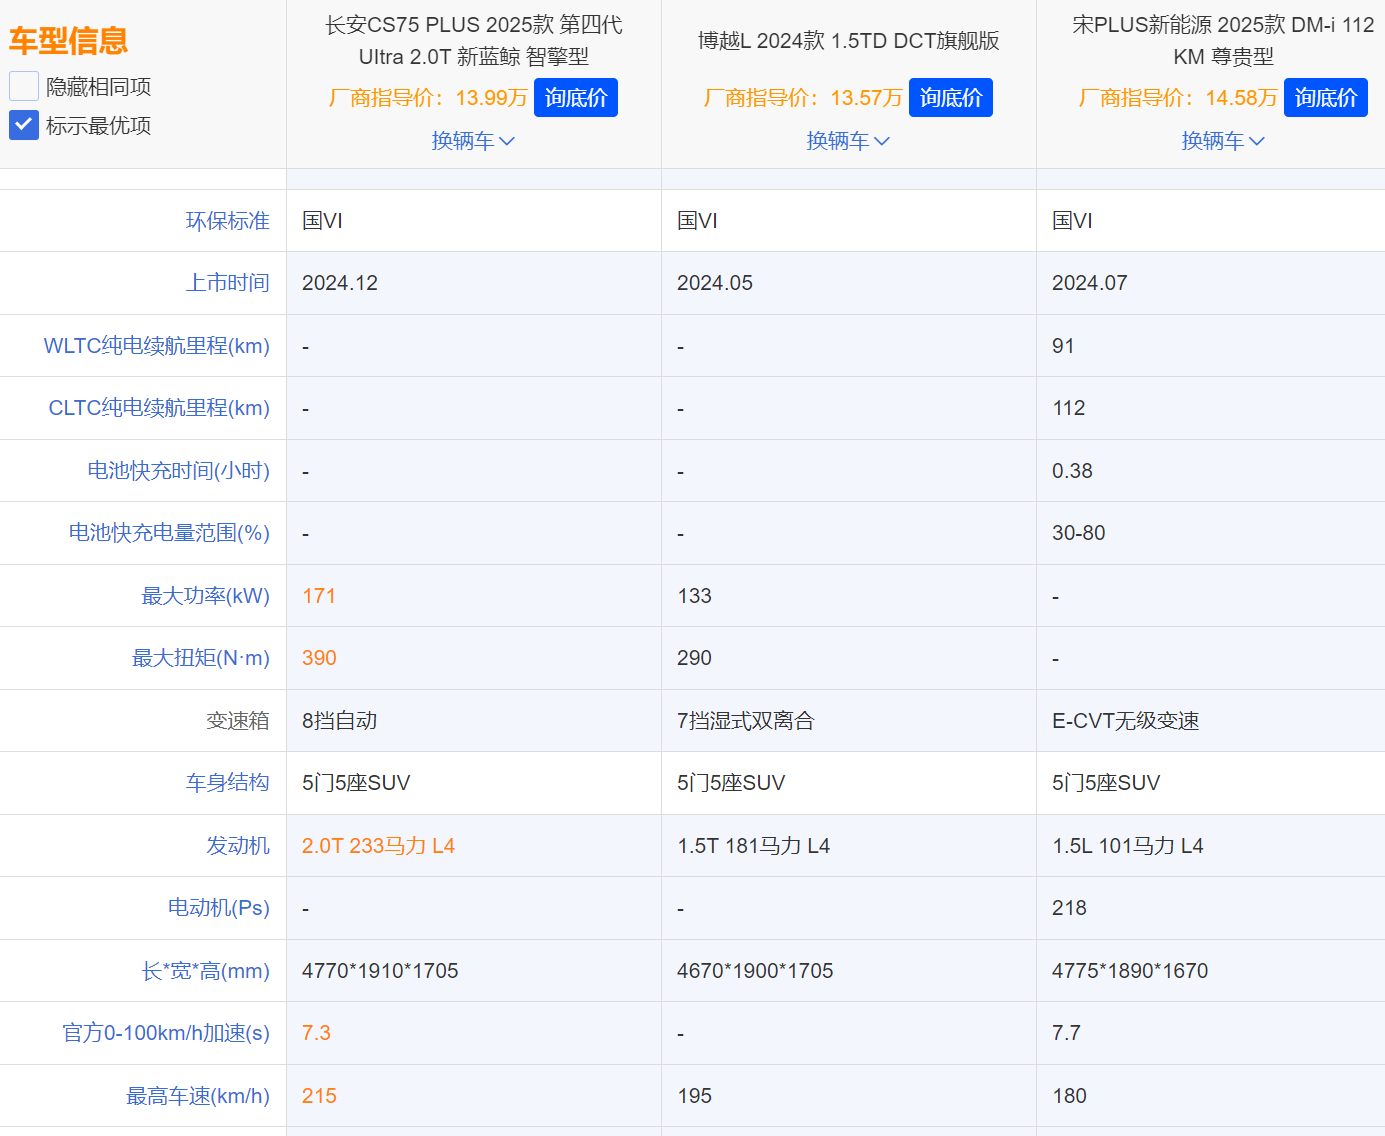
Task: Select the torque value 290
Action: [x=695, y=658]
